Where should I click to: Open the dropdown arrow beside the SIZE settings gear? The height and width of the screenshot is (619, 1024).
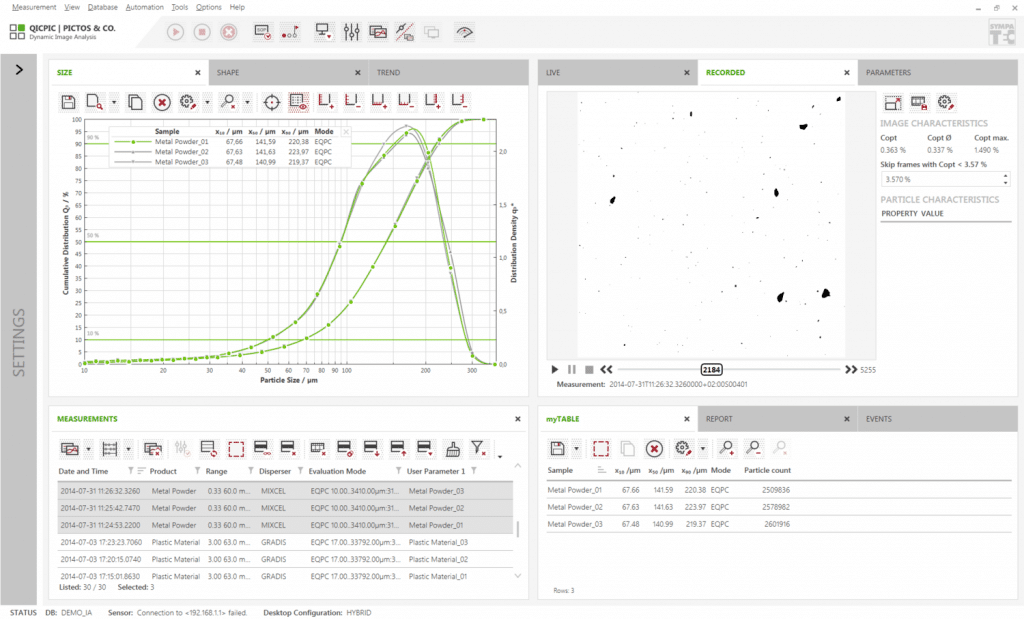[x=208, y=101]
